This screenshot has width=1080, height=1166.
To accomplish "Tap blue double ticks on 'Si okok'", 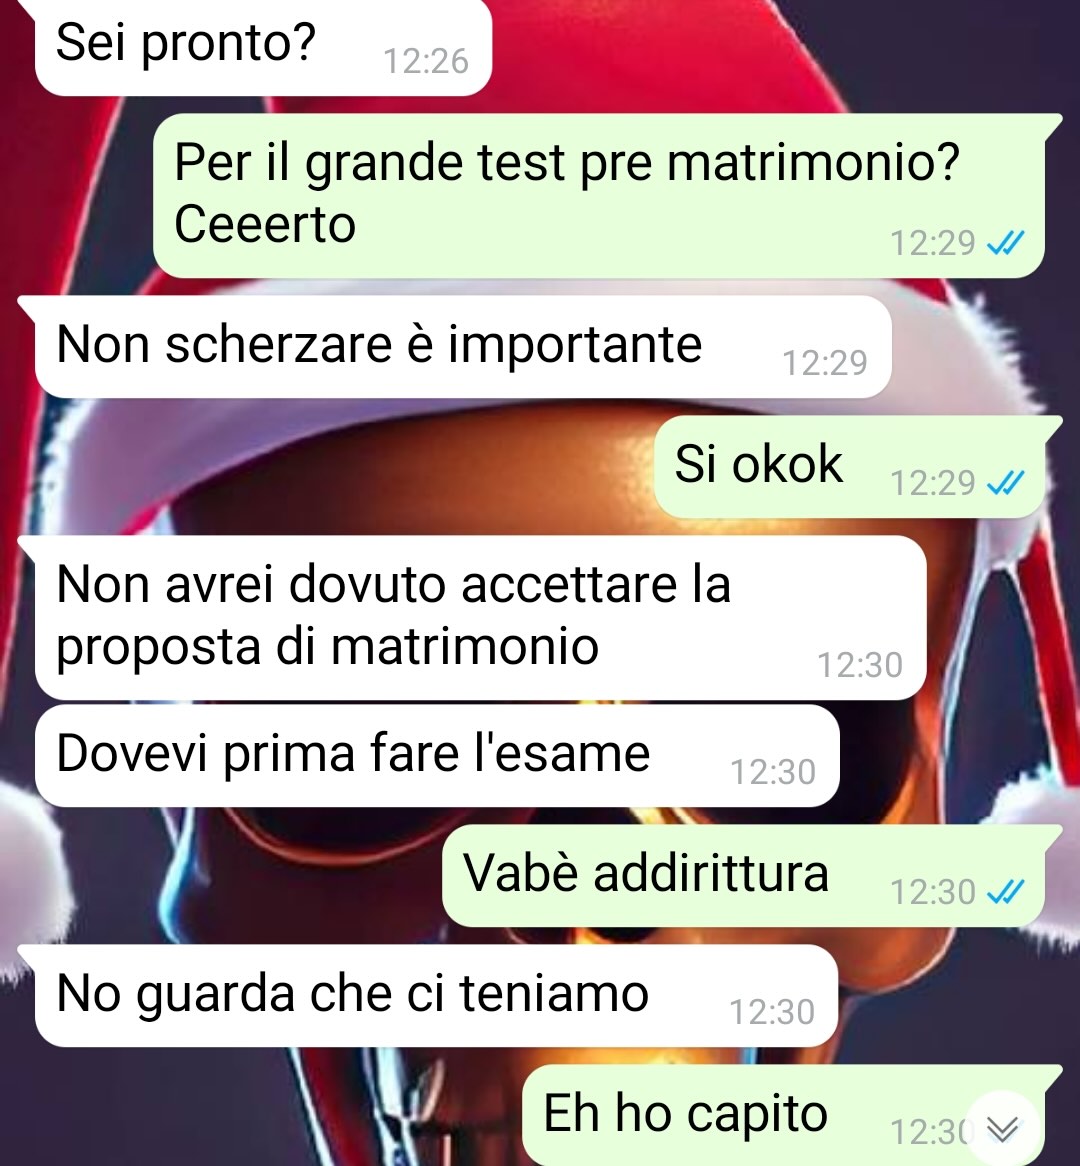I will (x=1006, y=483).
